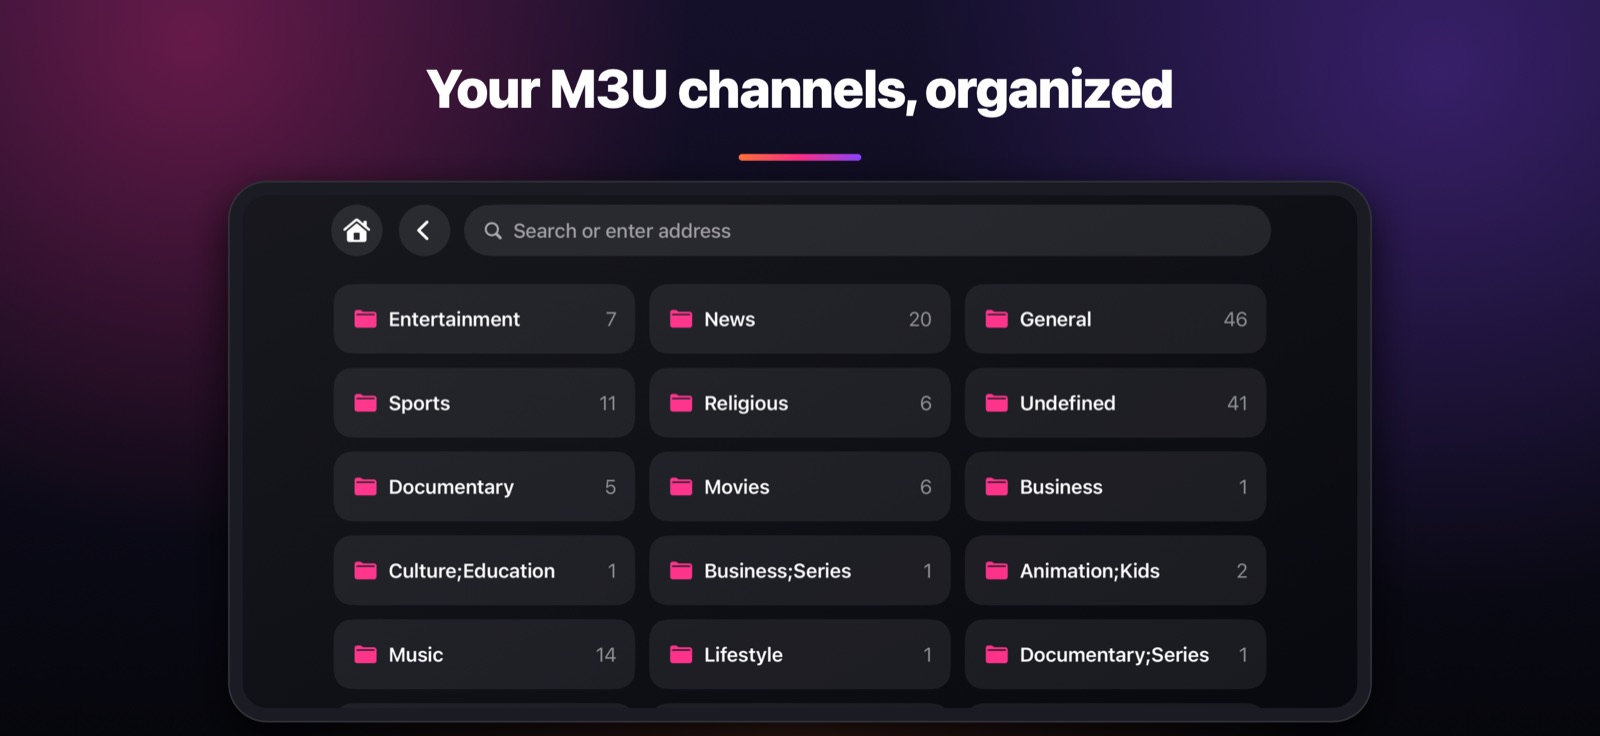Select the Religious category tile
The width and height of the screenshot is (1600, 736).
800,403
